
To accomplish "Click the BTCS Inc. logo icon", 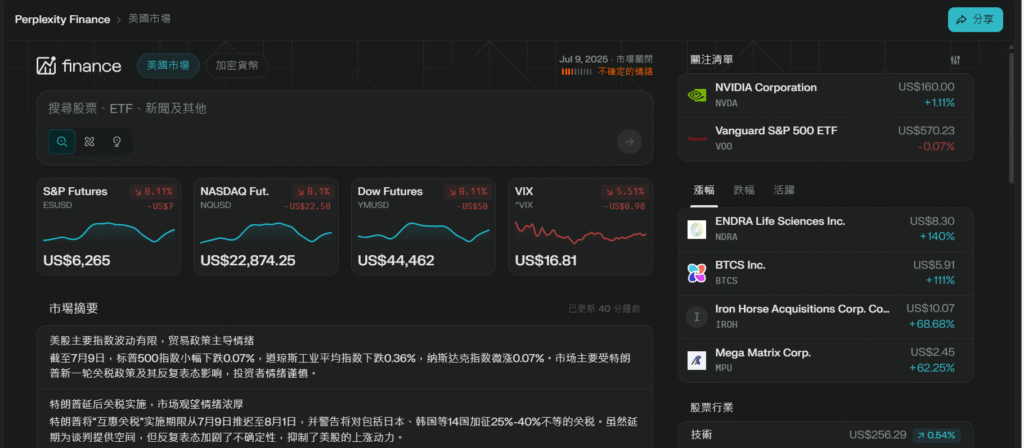I will [697, 273].
